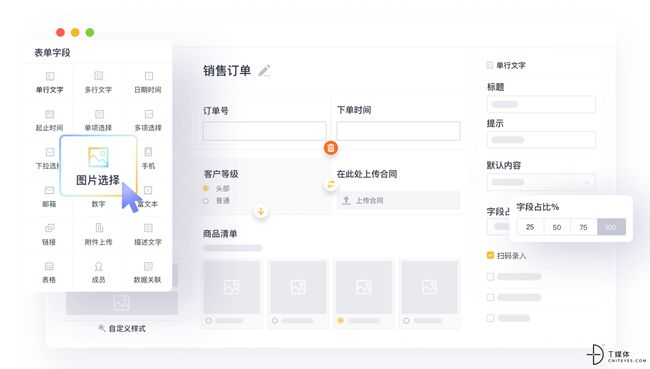Screen dimensions: 650x369
Task: Click the fourth product image thumbnail
Action: [429, 287]
